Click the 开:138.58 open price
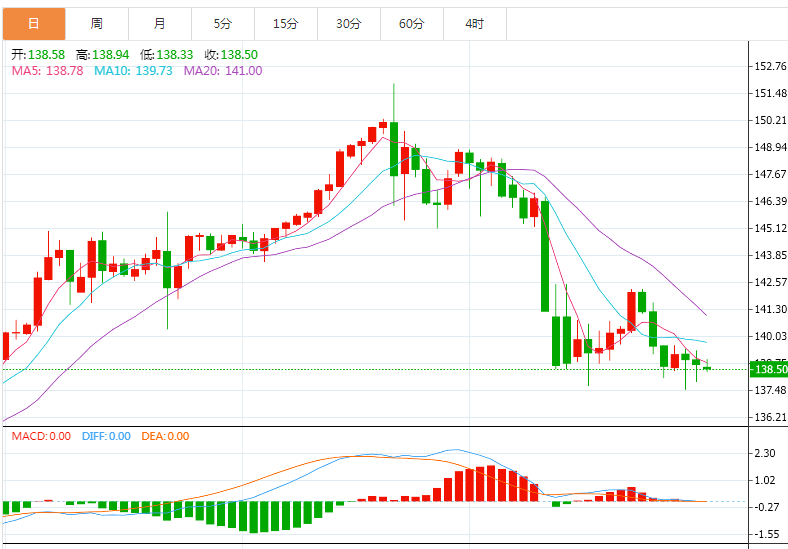788x549 pixels. click(x=38, y=55)
